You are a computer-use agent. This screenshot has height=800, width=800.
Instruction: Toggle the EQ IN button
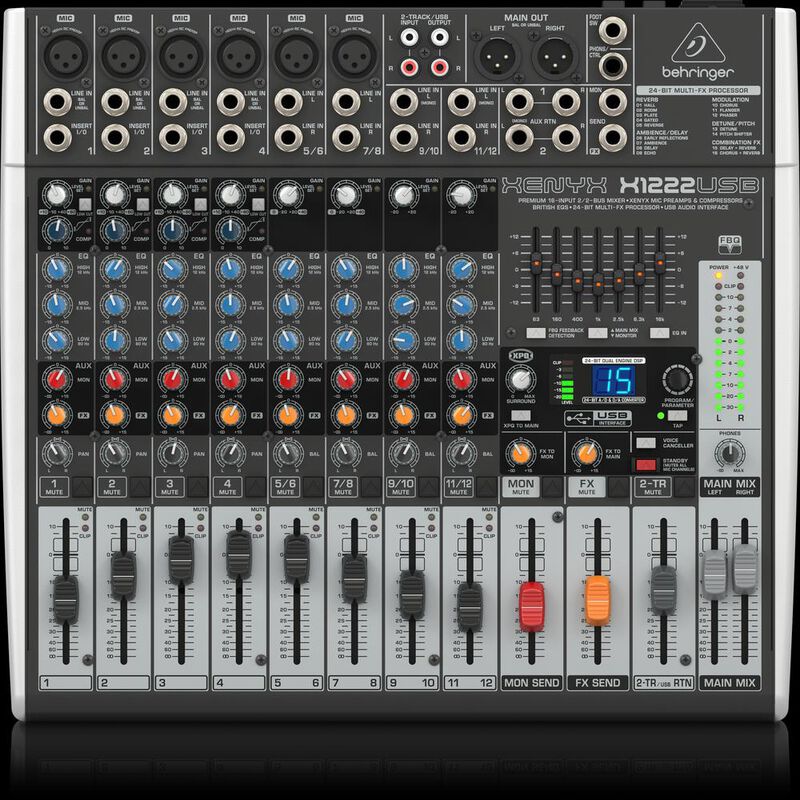pyautogui.click(x=659, y=333)
